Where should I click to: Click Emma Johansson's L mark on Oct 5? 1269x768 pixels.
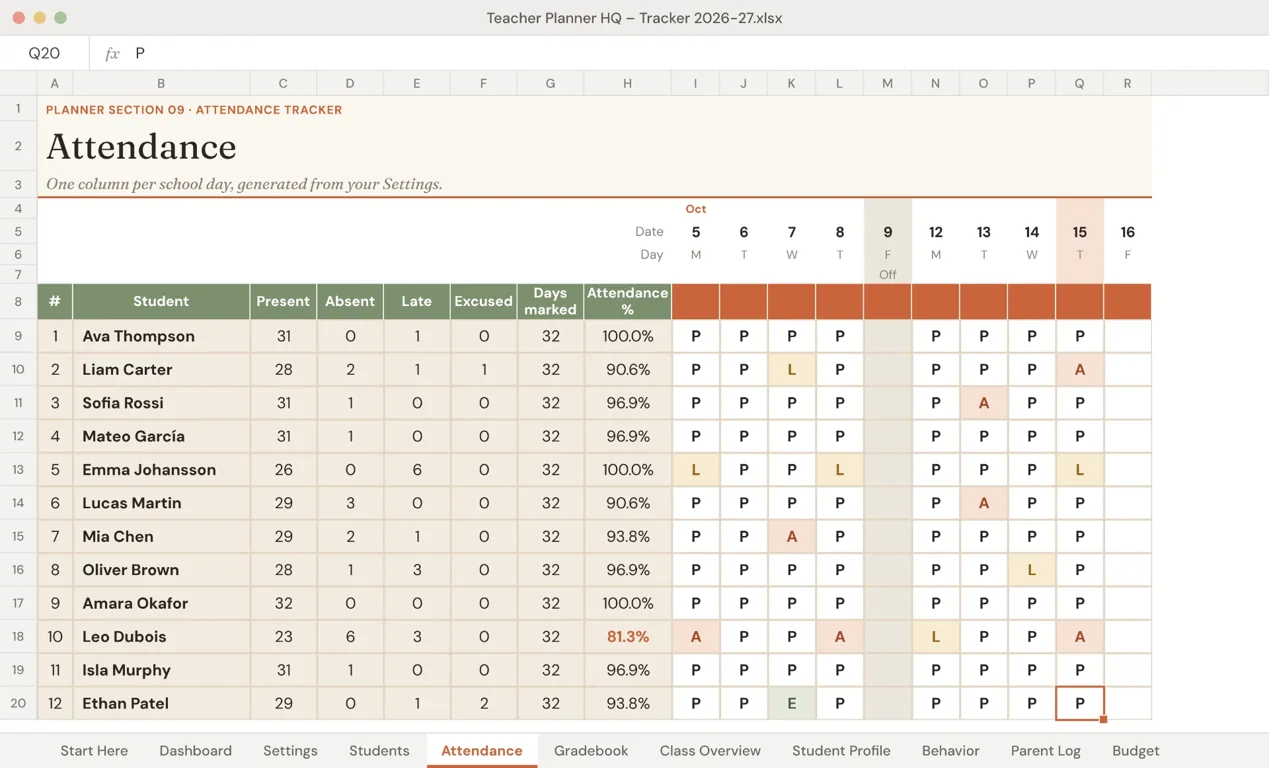695,469
